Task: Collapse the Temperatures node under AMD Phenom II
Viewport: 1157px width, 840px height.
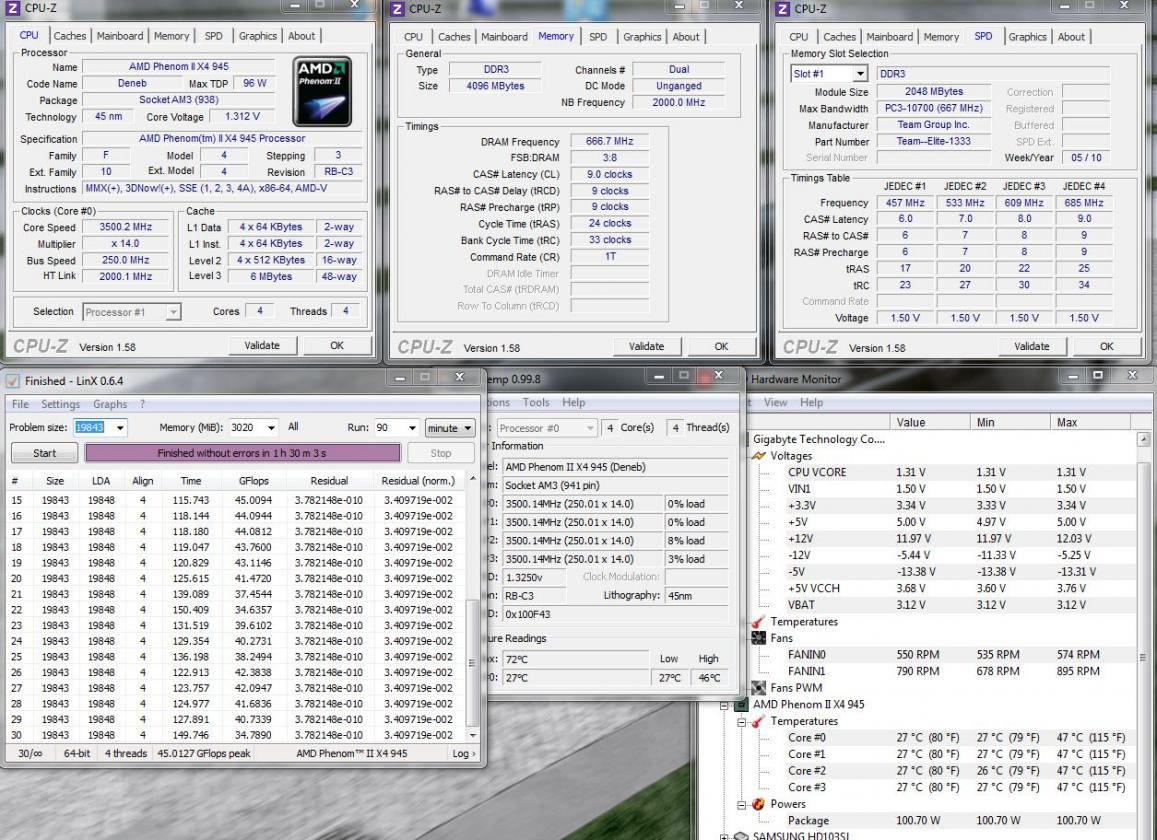Action: [x=742, y=722]
